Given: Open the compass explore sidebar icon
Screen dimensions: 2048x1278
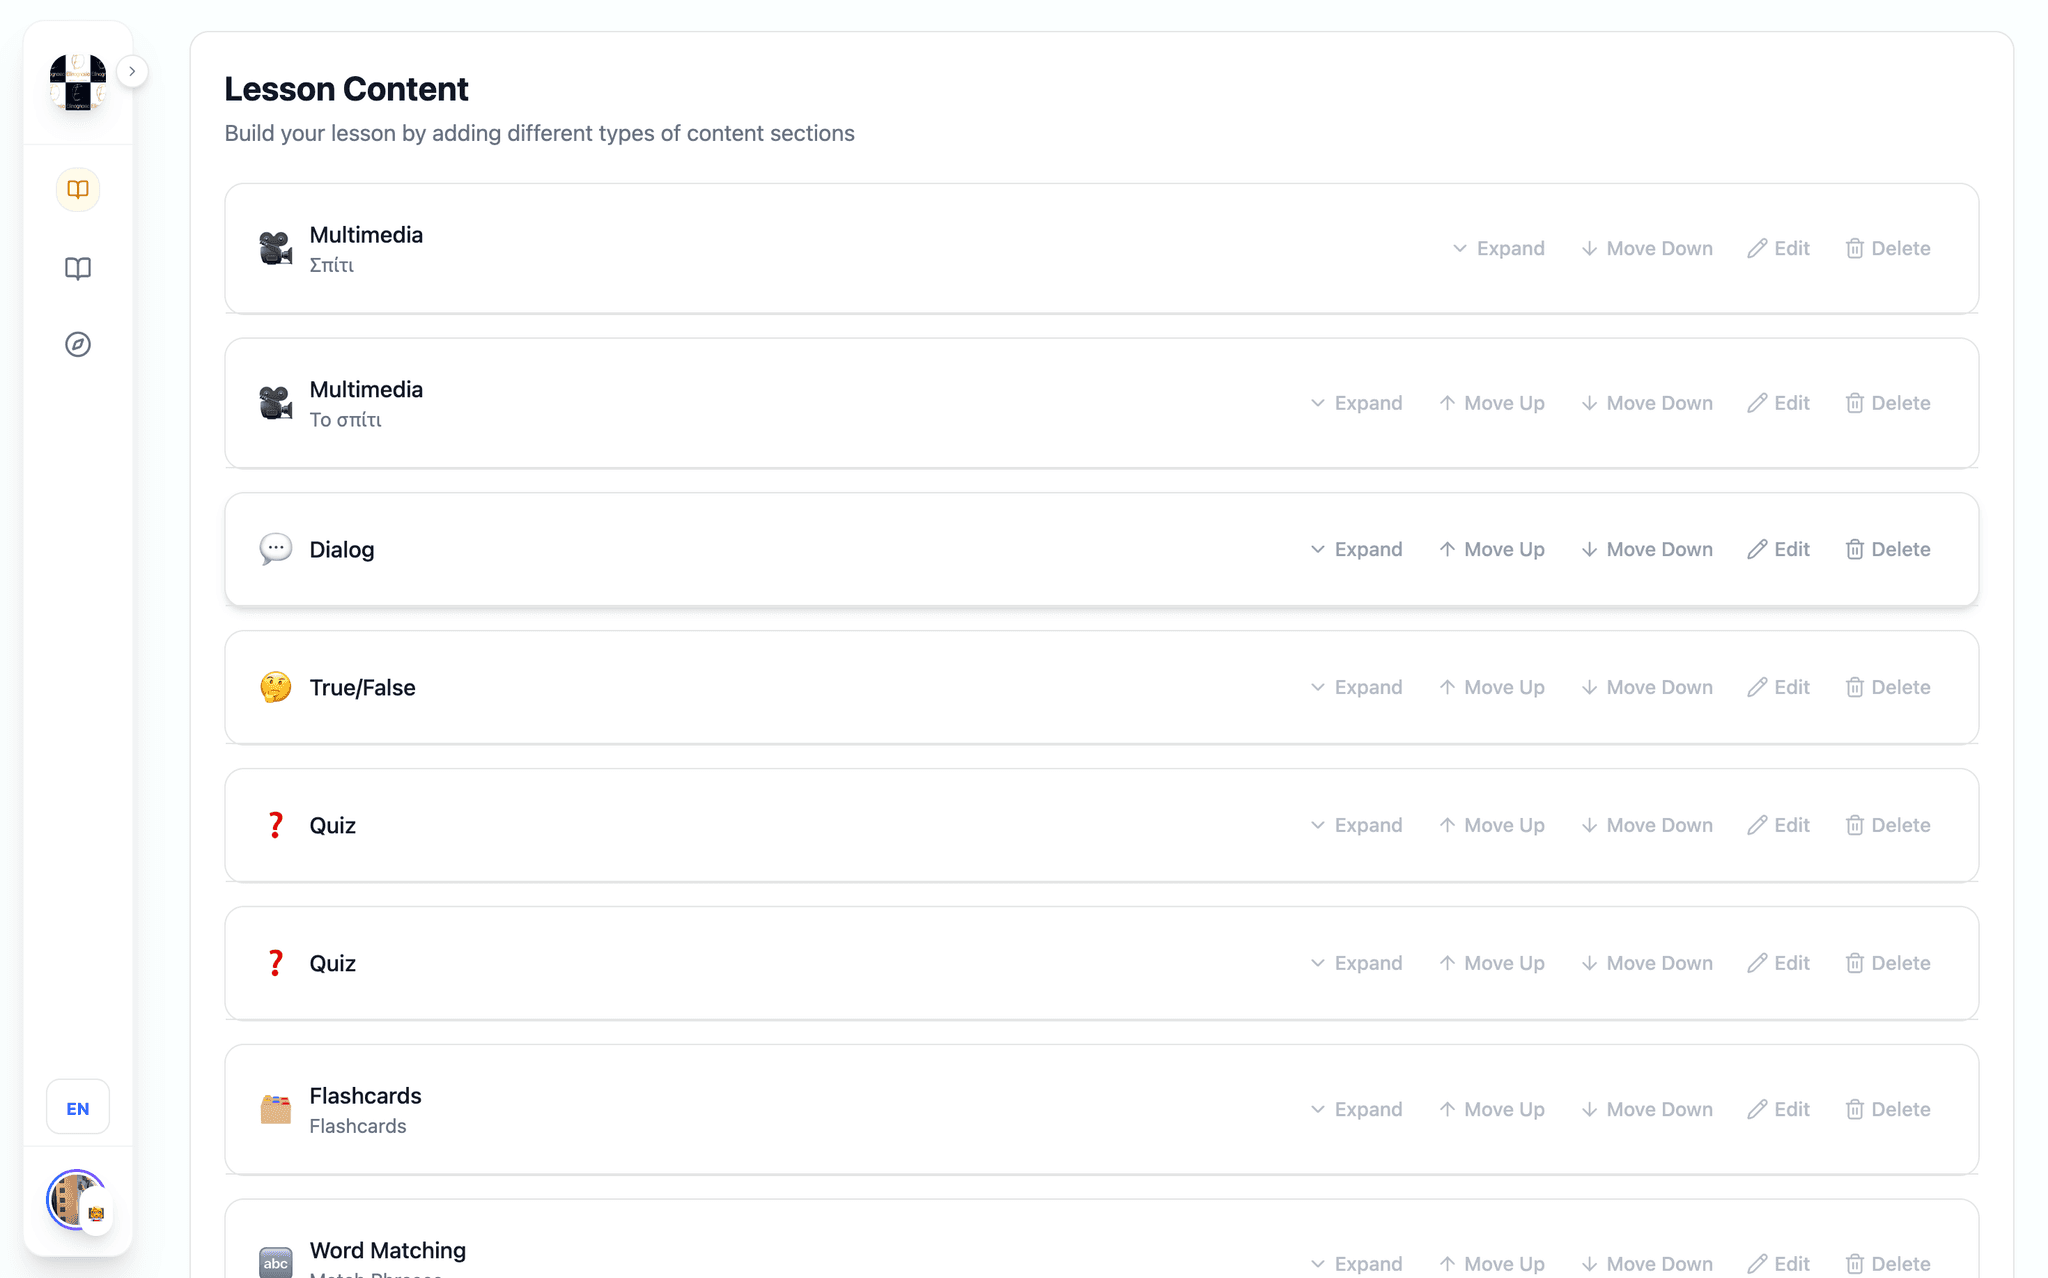Looking at the screenshot, I should pyautogui.click(x=78, y=344).
